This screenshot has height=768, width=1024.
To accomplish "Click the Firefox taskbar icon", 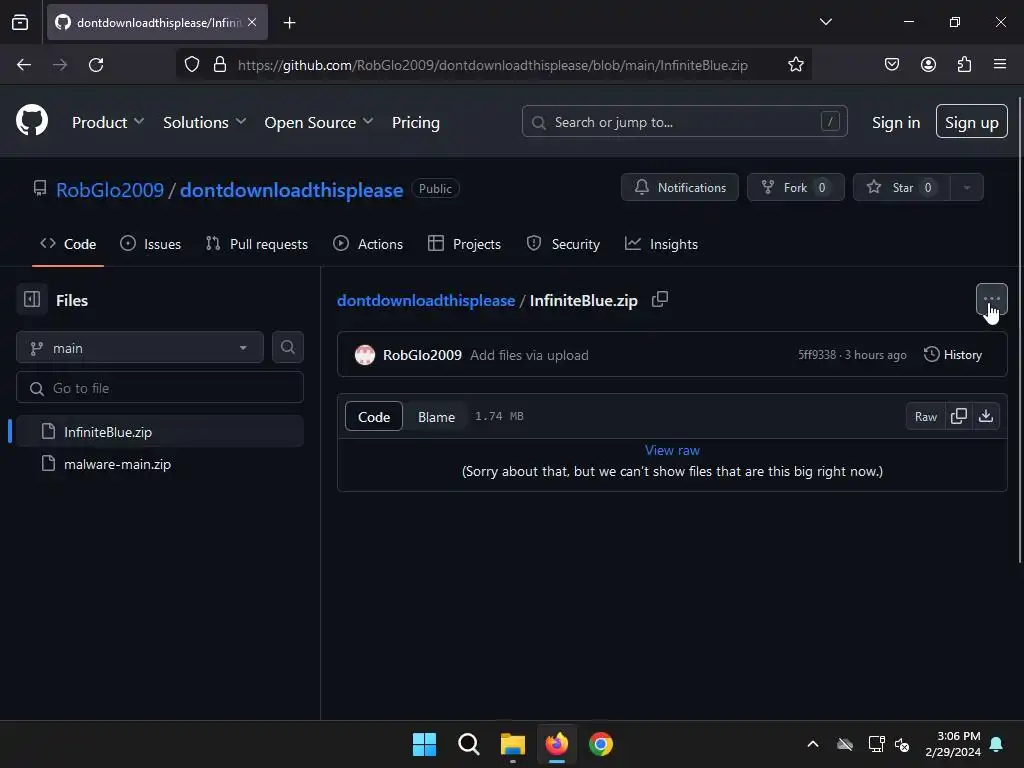I will [x=556, y=744].
